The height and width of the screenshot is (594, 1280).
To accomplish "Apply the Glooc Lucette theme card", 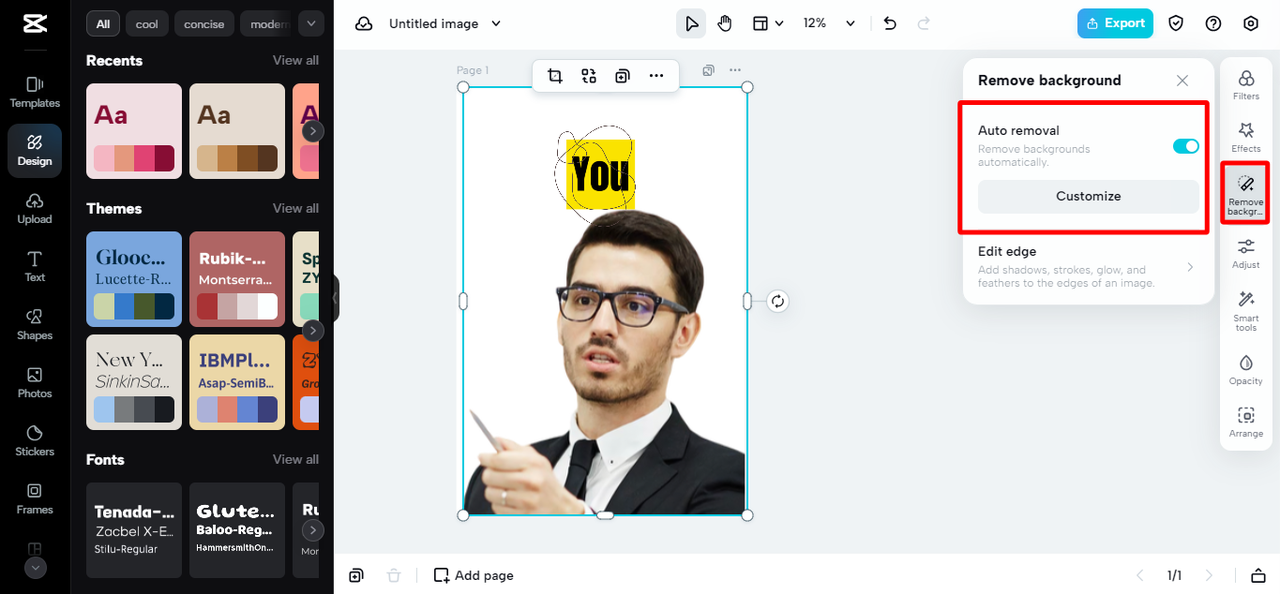I will click(x=134, y=279).
